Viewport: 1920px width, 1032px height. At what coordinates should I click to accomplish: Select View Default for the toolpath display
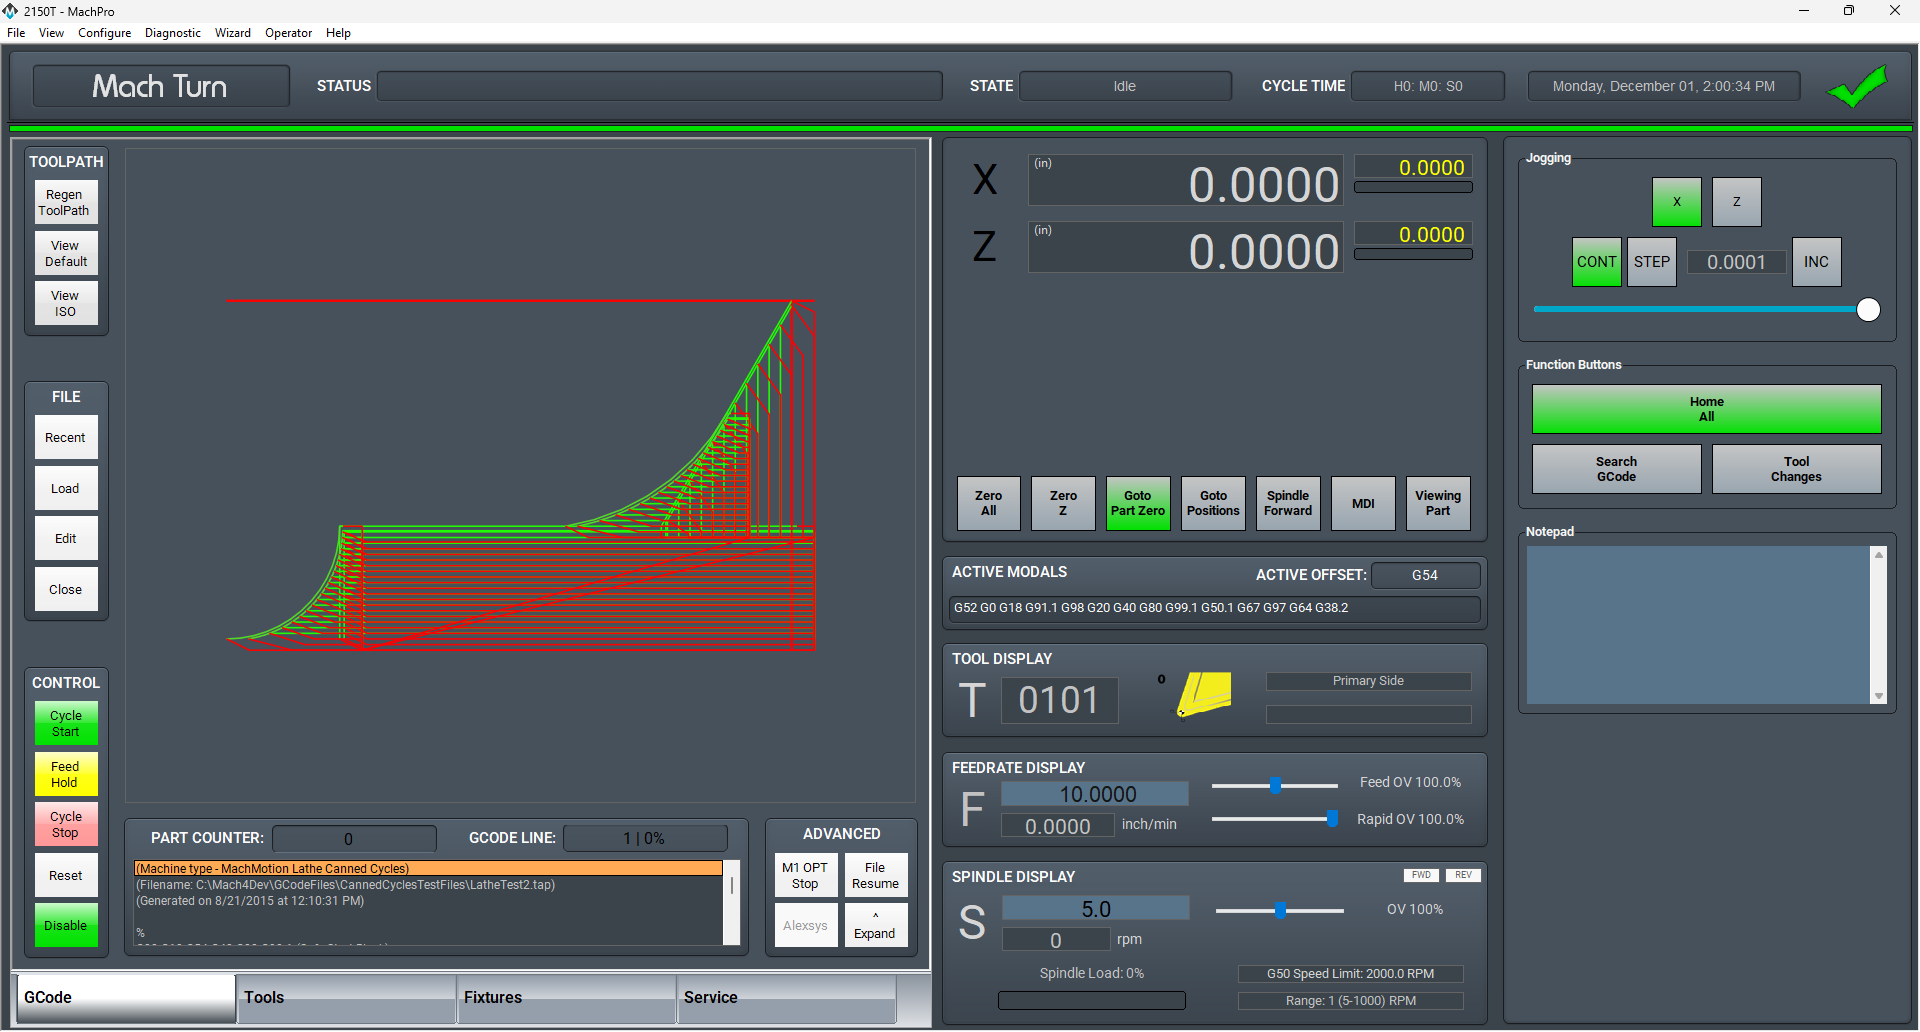[65, 253]
